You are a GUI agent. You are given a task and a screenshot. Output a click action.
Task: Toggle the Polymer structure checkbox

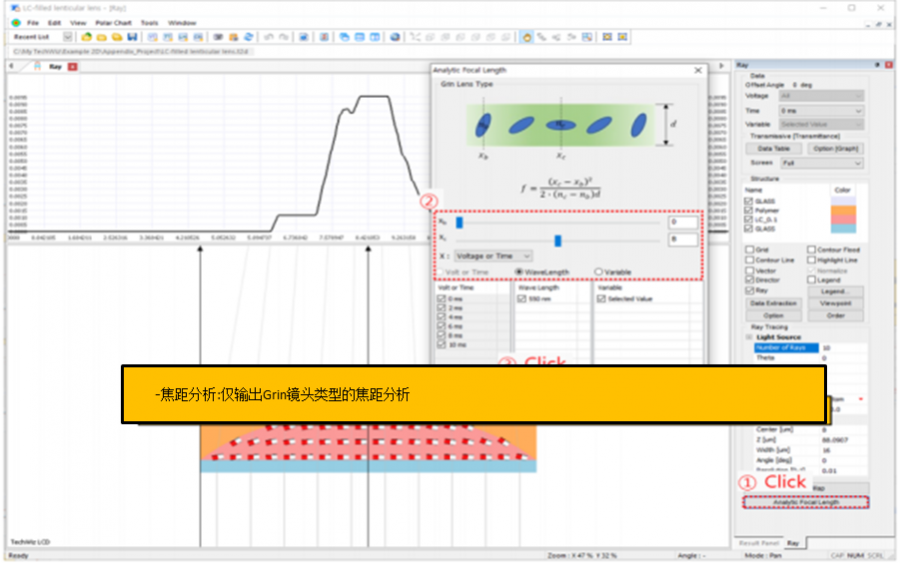tap(750, 210)
